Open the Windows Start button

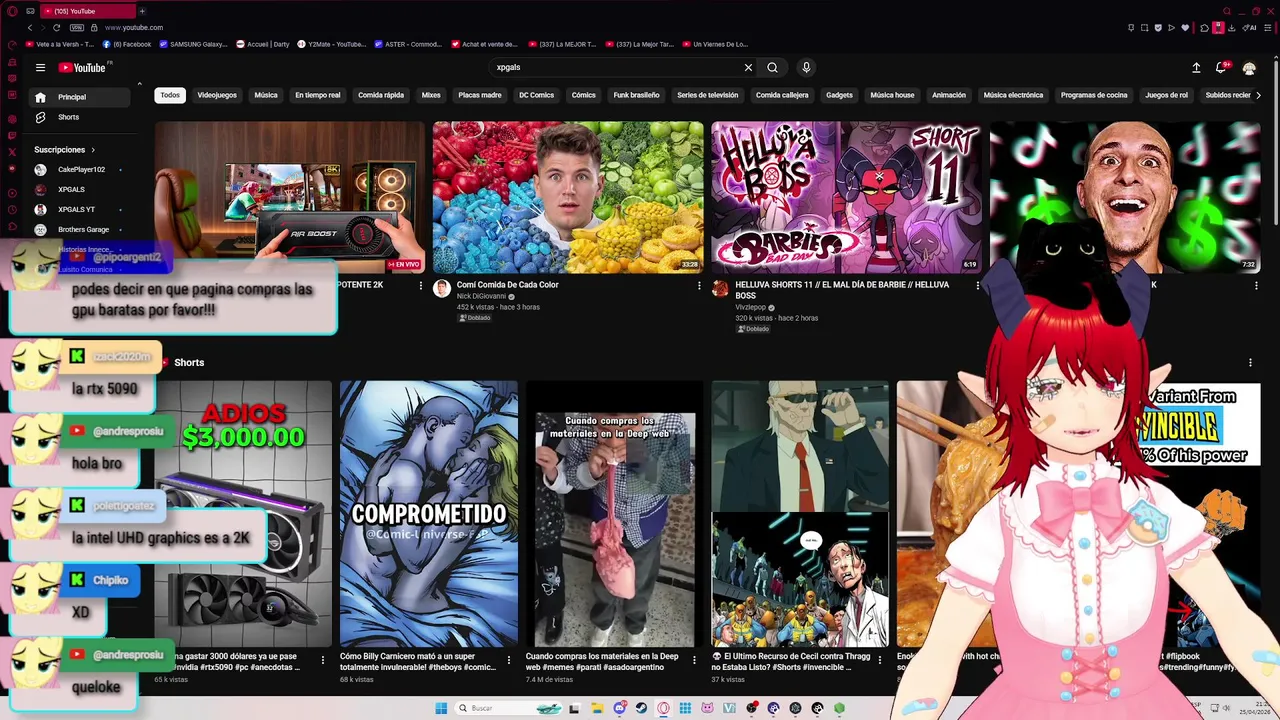tap(441, 708)
